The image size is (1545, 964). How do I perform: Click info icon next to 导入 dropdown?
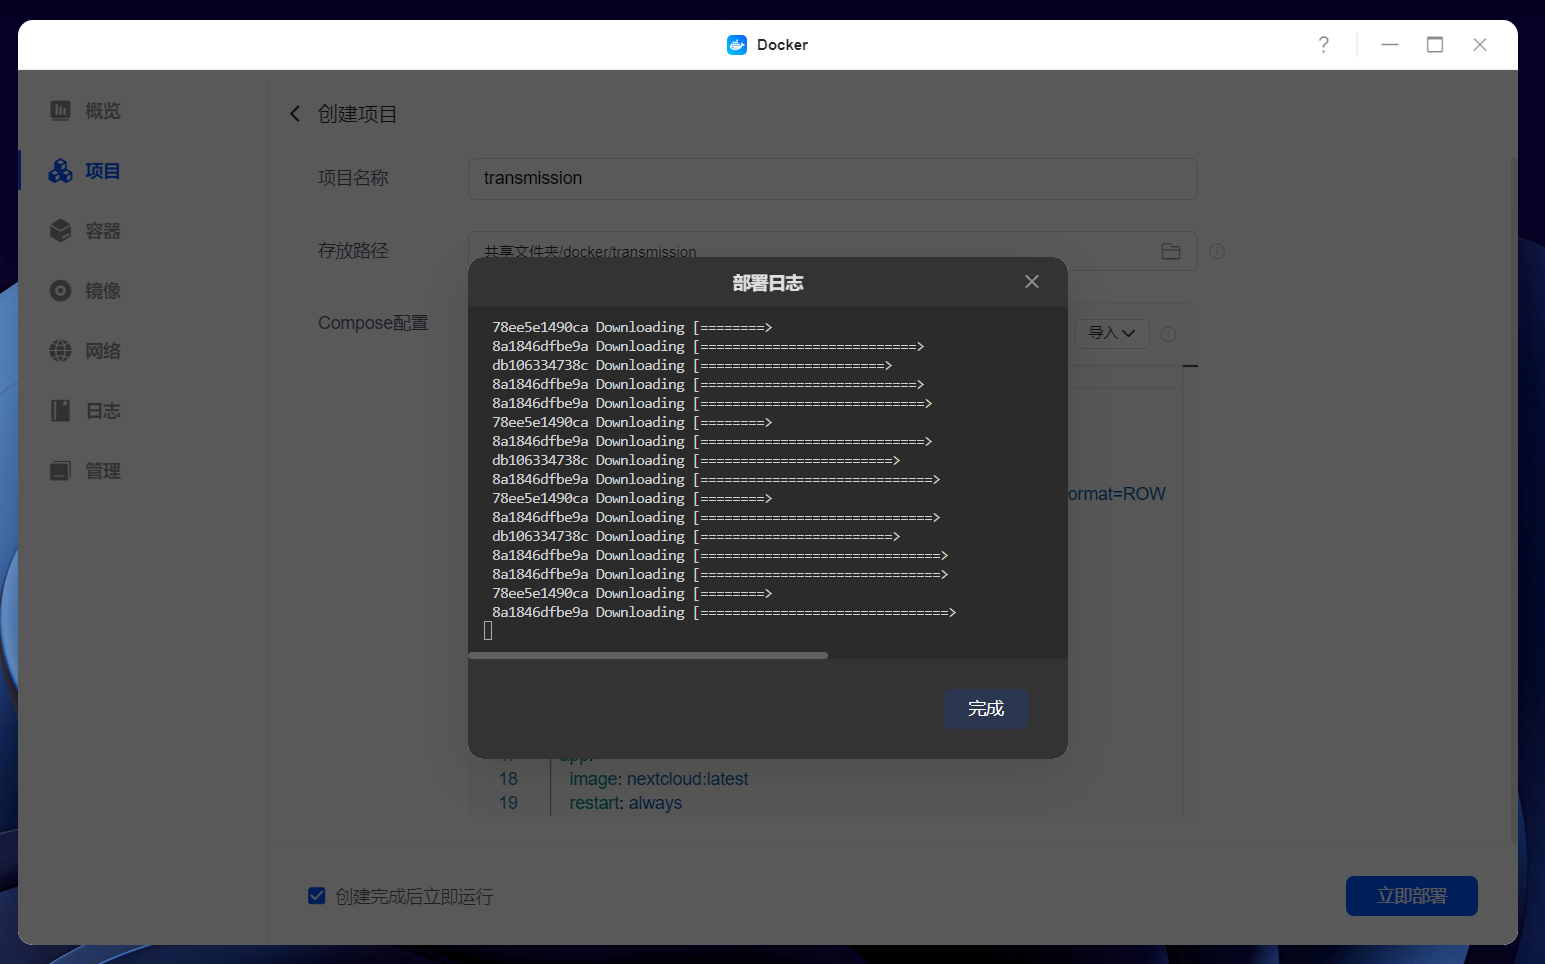(x=1168, y=334)
